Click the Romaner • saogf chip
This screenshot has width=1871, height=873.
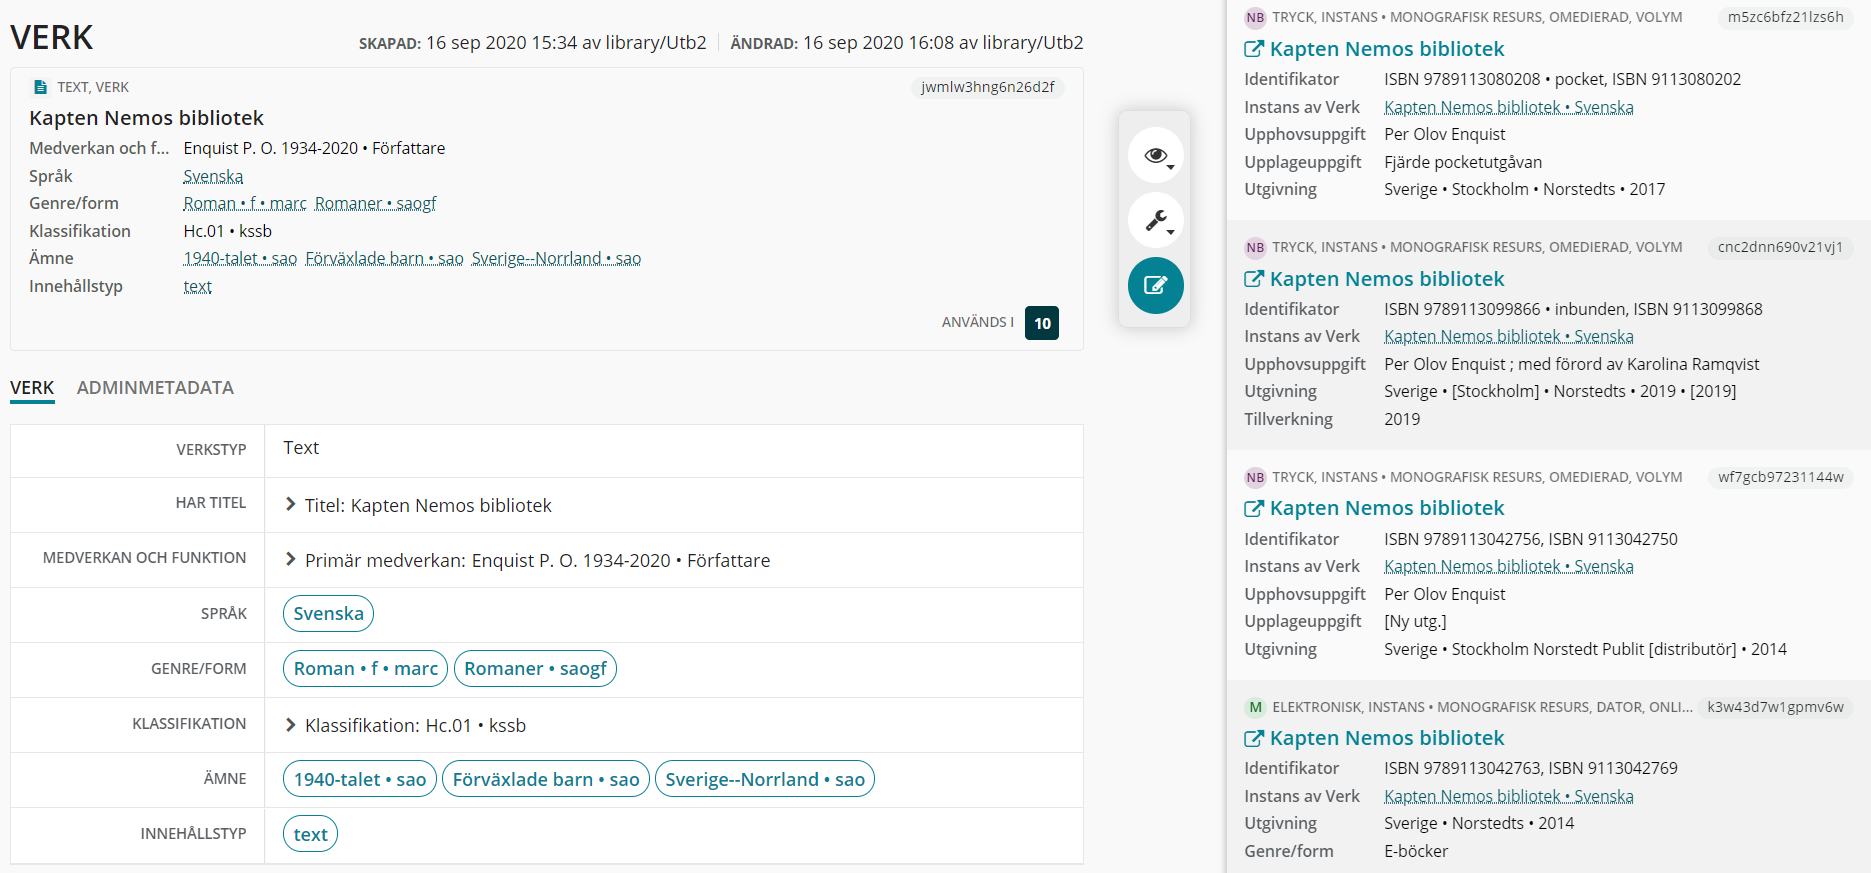pyautogui.click(x=535, y=669)
